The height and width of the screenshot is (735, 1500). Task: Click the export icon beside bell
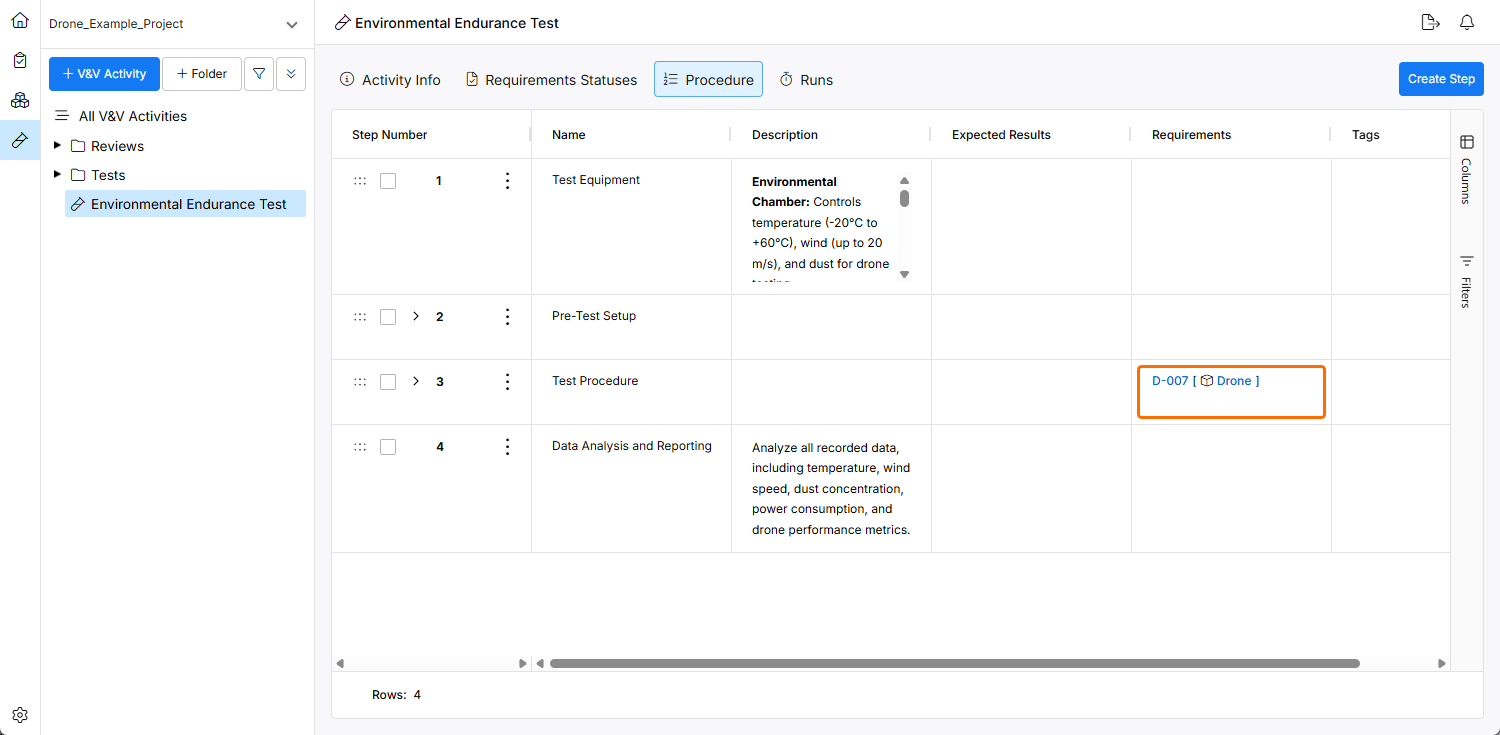click(x=1430, y=23)
